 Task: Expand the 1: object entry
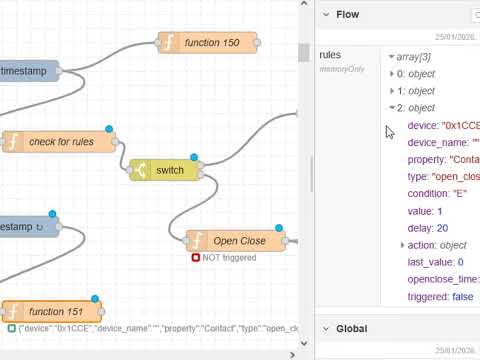tap(392, 91)
